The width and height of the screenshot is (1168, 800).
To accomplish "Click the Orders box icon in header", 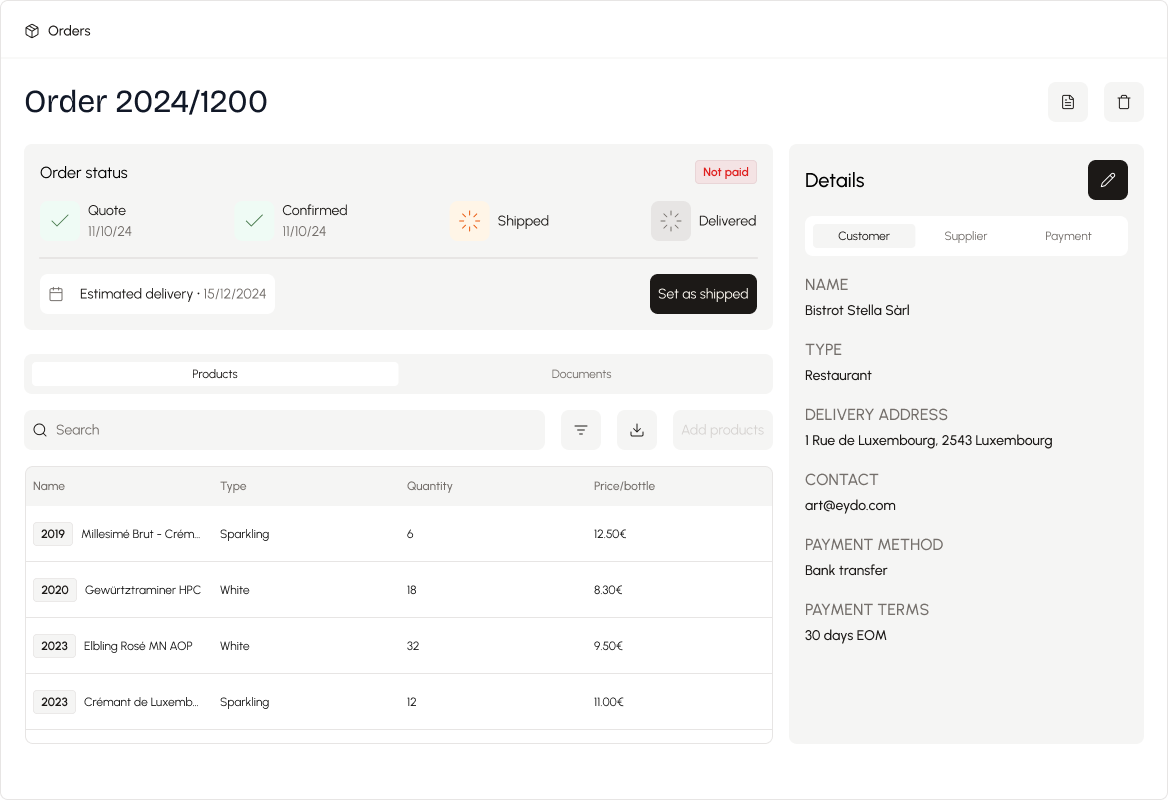I will coord(32,31).
